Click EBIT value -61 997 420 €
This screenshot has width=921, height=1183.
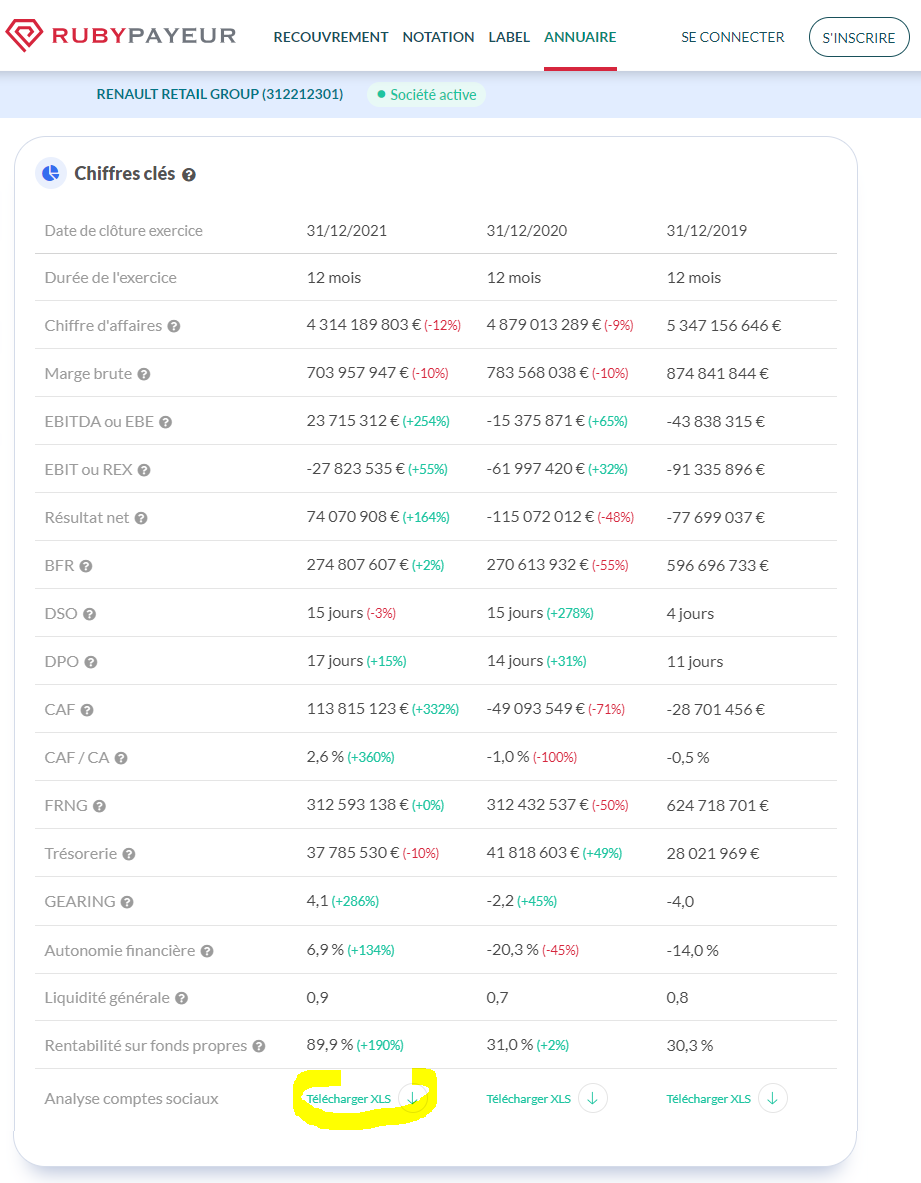536,469
